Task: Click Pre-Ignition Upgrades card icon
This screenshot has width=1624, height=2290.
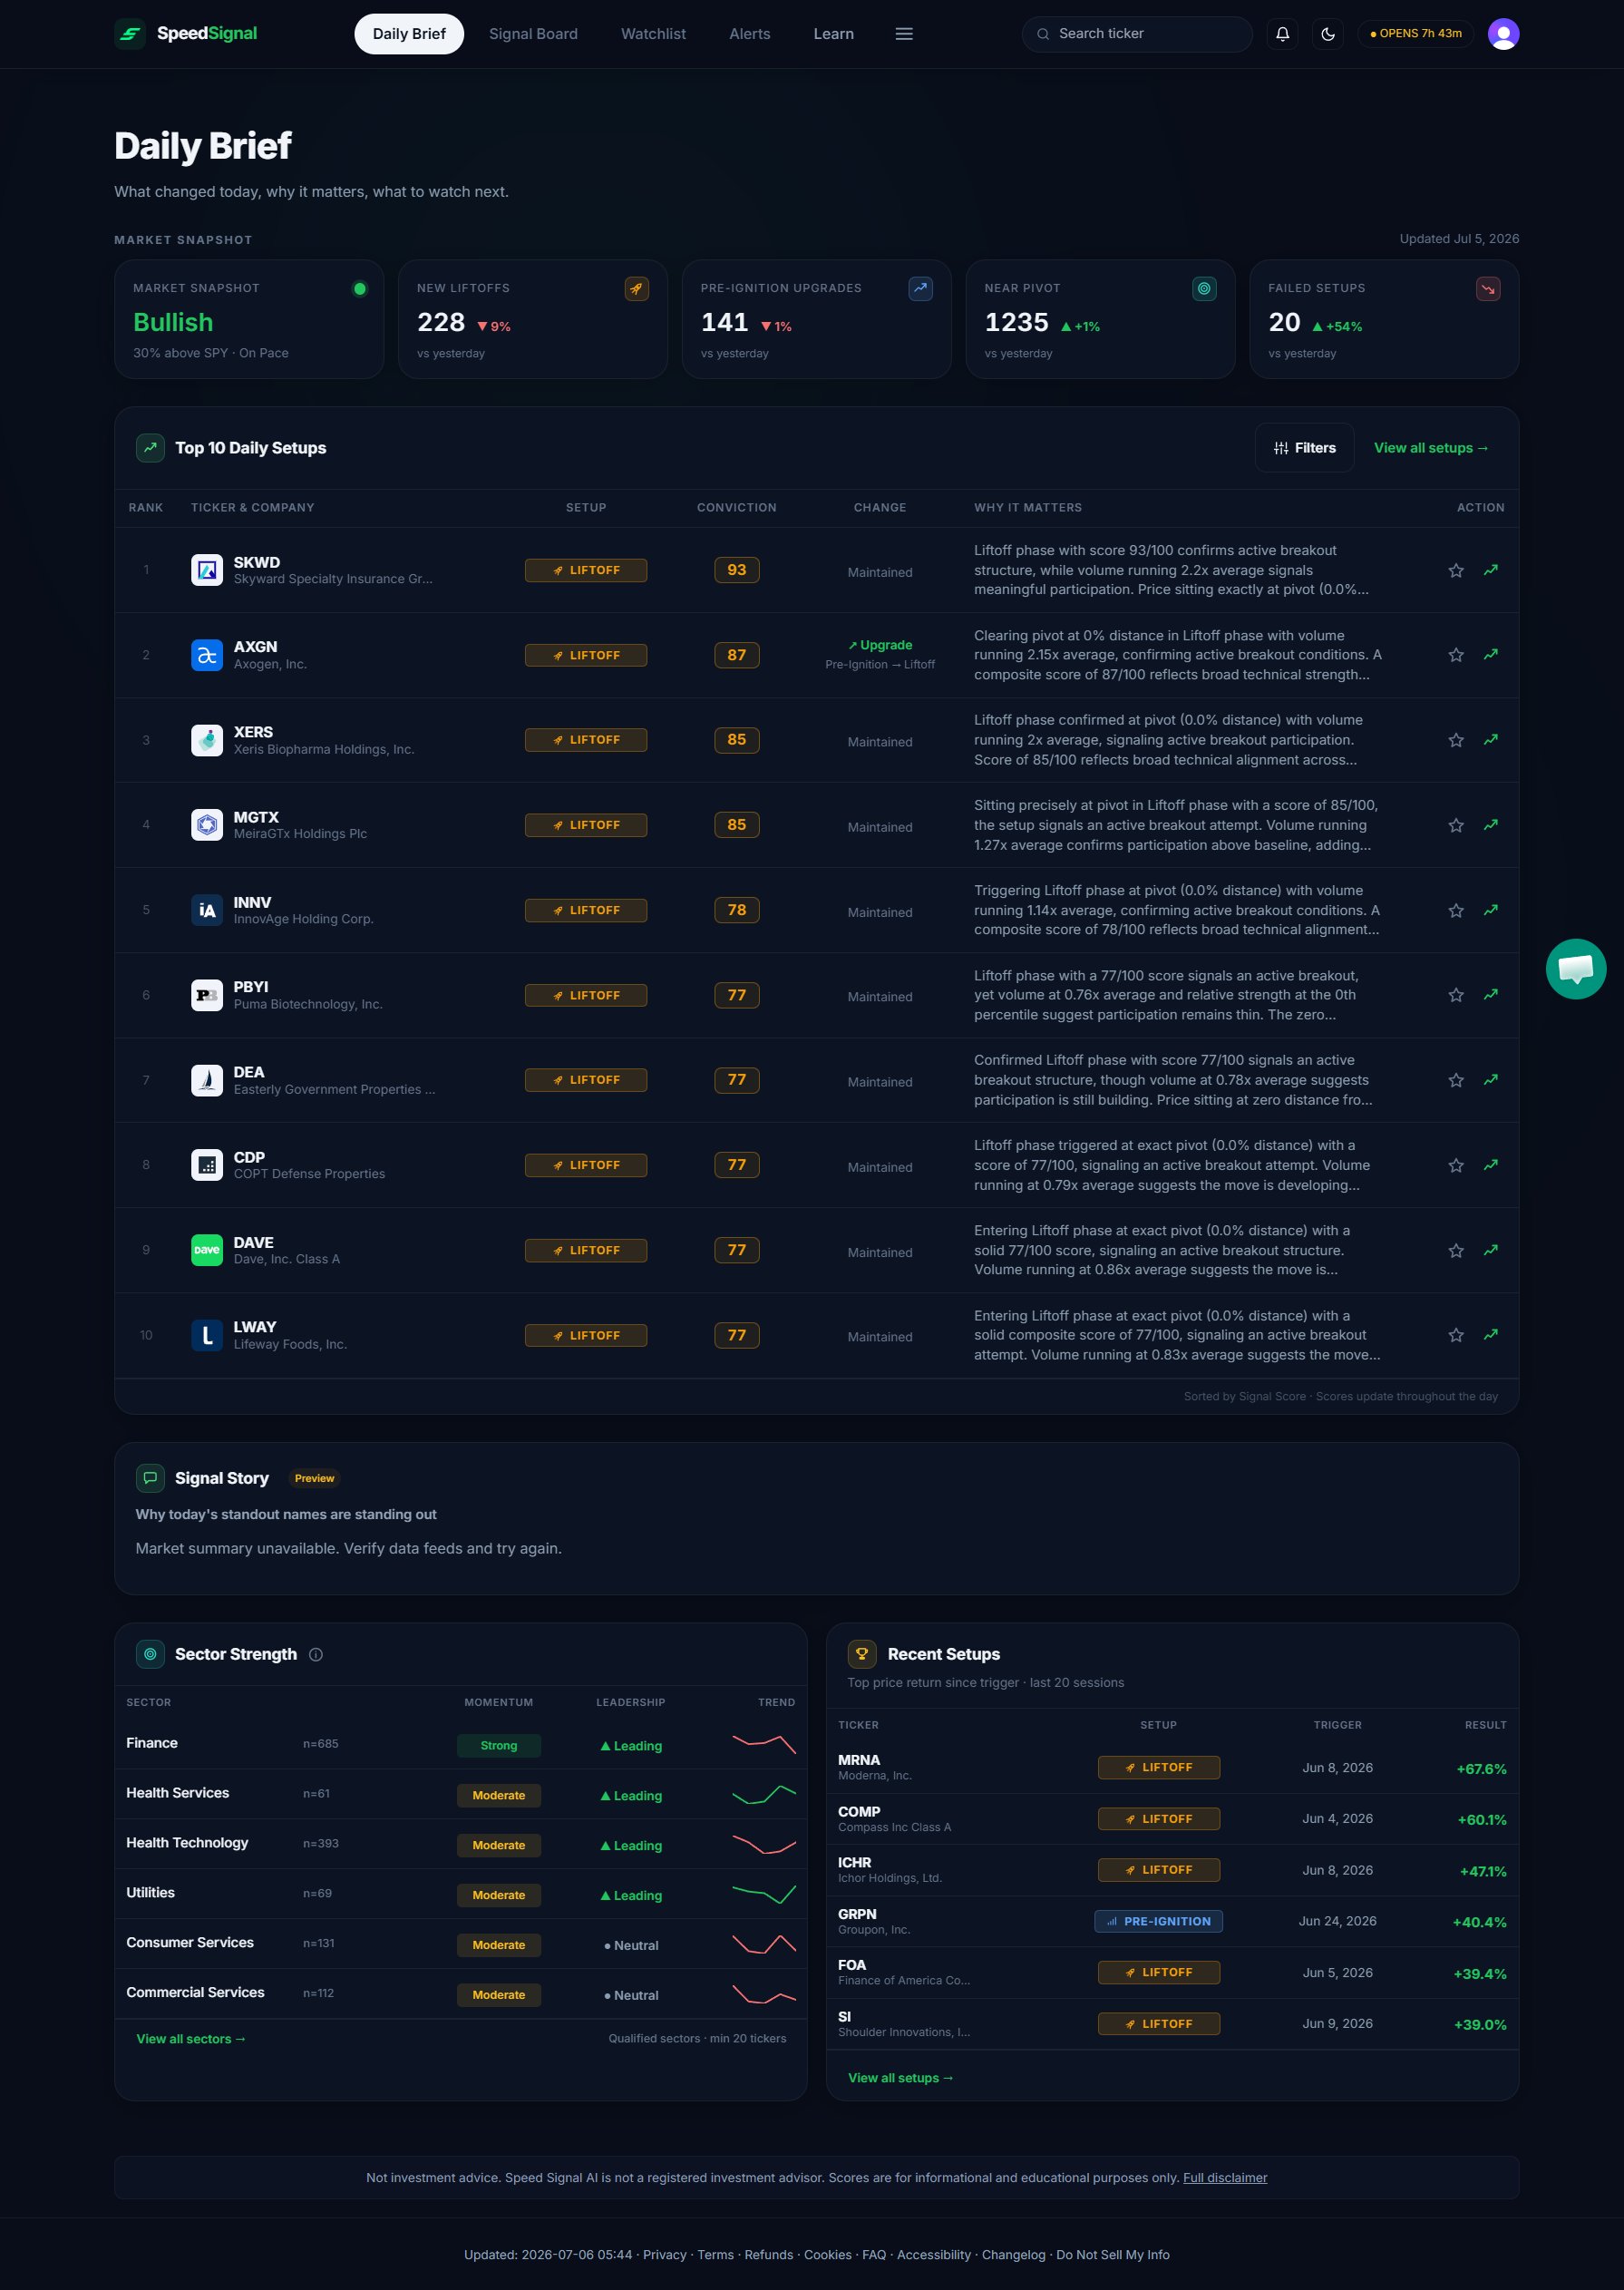Action: pyautogui.click(x=921, y=289)
